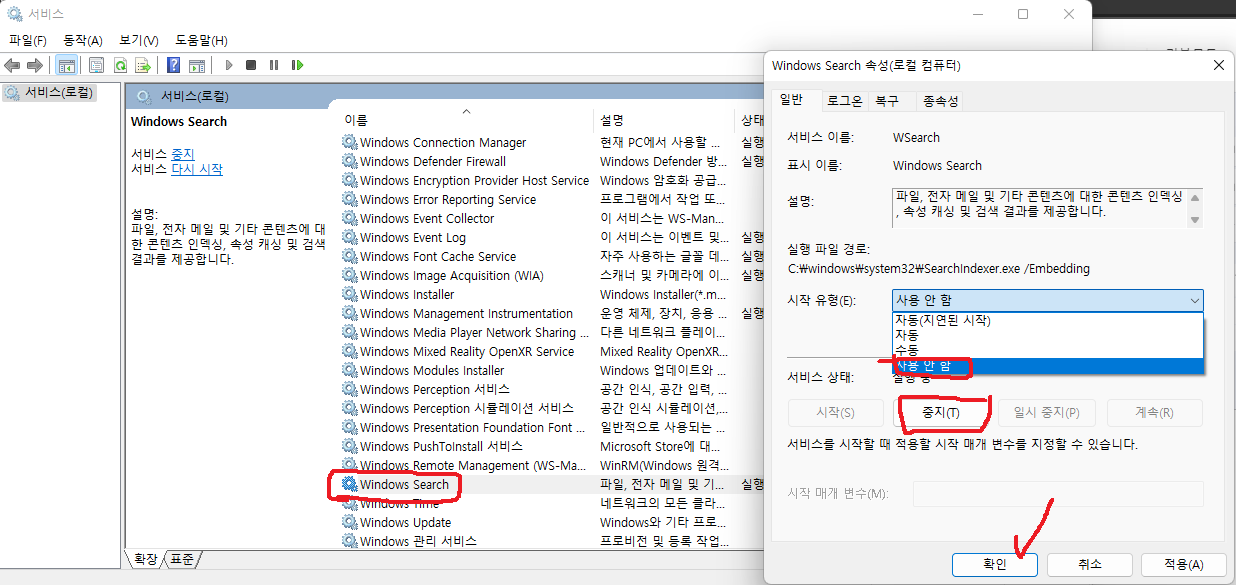Open the 보기(V) menu

coord(139,40)
